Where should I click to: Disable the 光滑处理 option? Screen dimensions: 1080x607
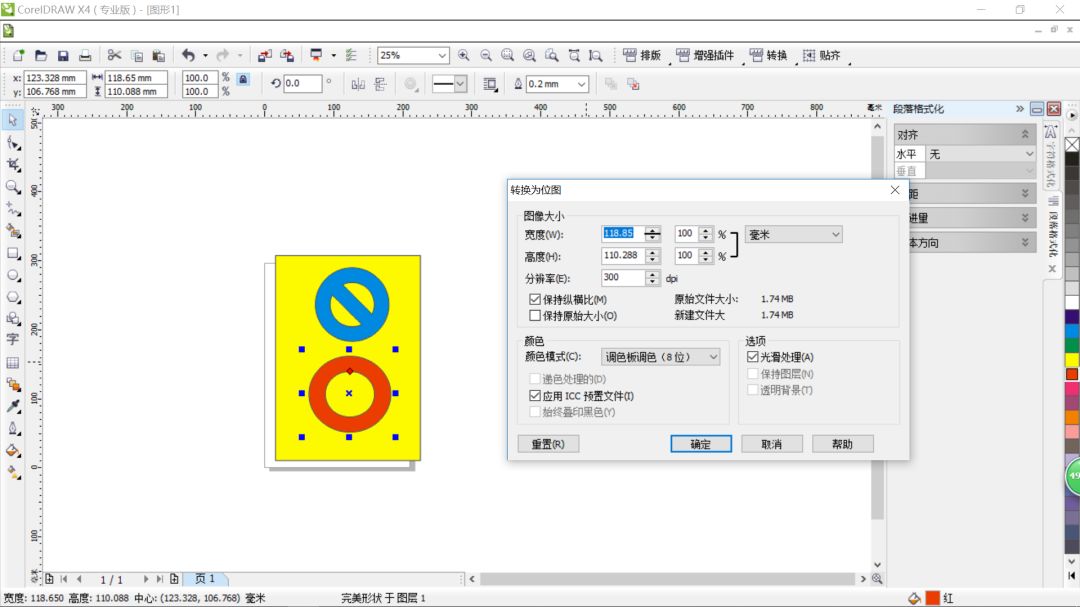[x=752, y=355]
